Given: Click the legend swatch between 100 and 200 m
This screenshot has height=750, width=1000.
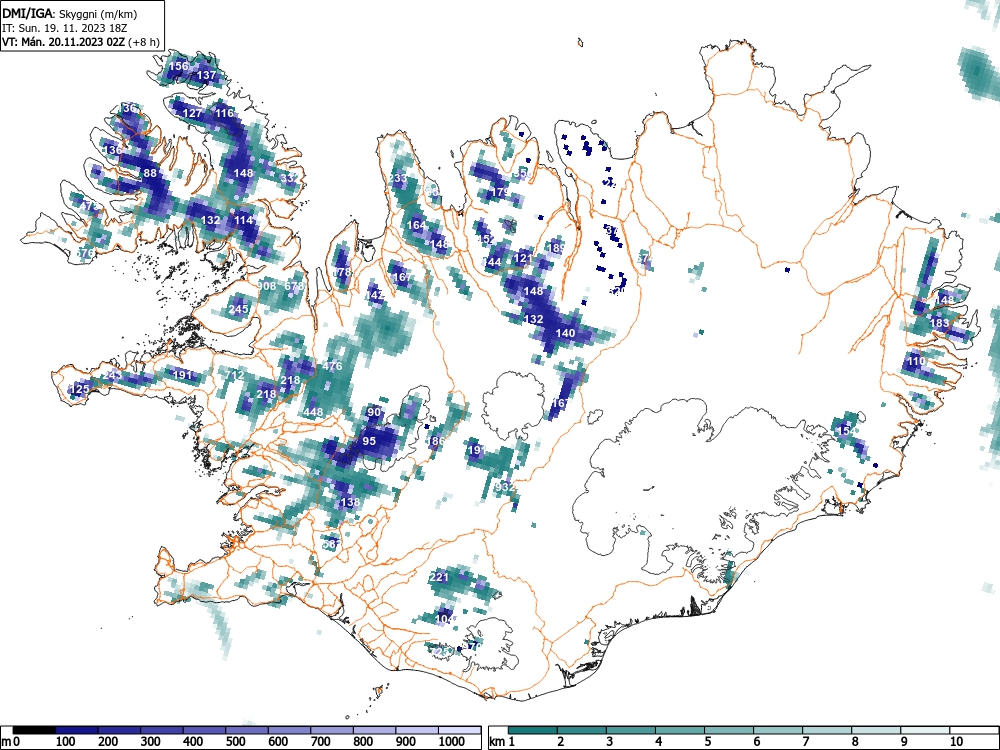Looking at the screenshot, I should [77, 730].
